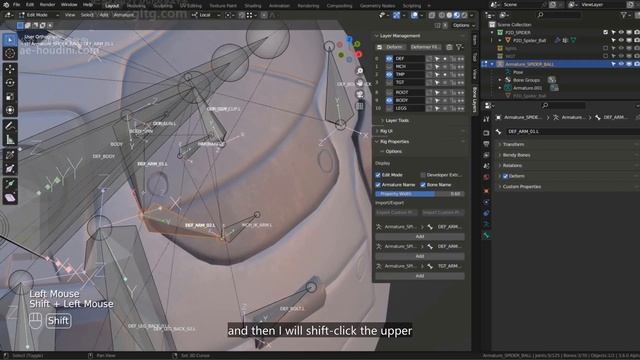The width and height of the screenshot is (640, 360).
Task: Select the Measure ruler tool
Action: [10, 140]
